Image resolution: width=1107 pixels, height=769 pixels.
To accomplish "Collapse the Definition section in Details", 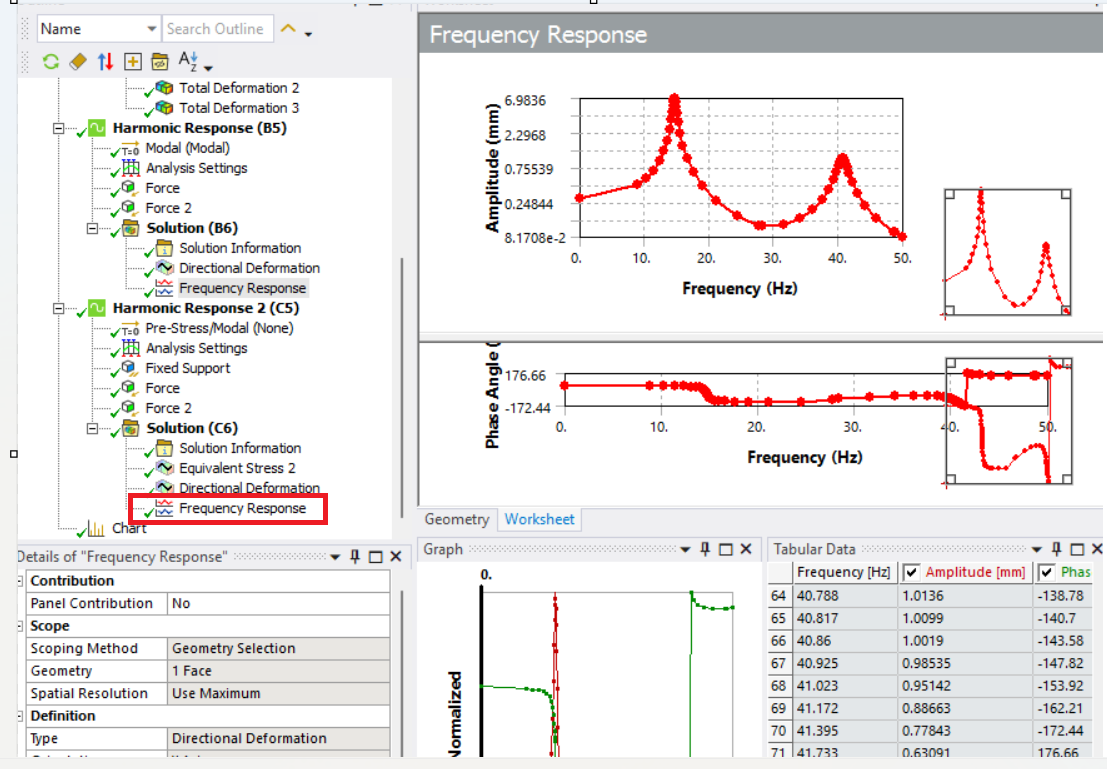I will [21, 715].
